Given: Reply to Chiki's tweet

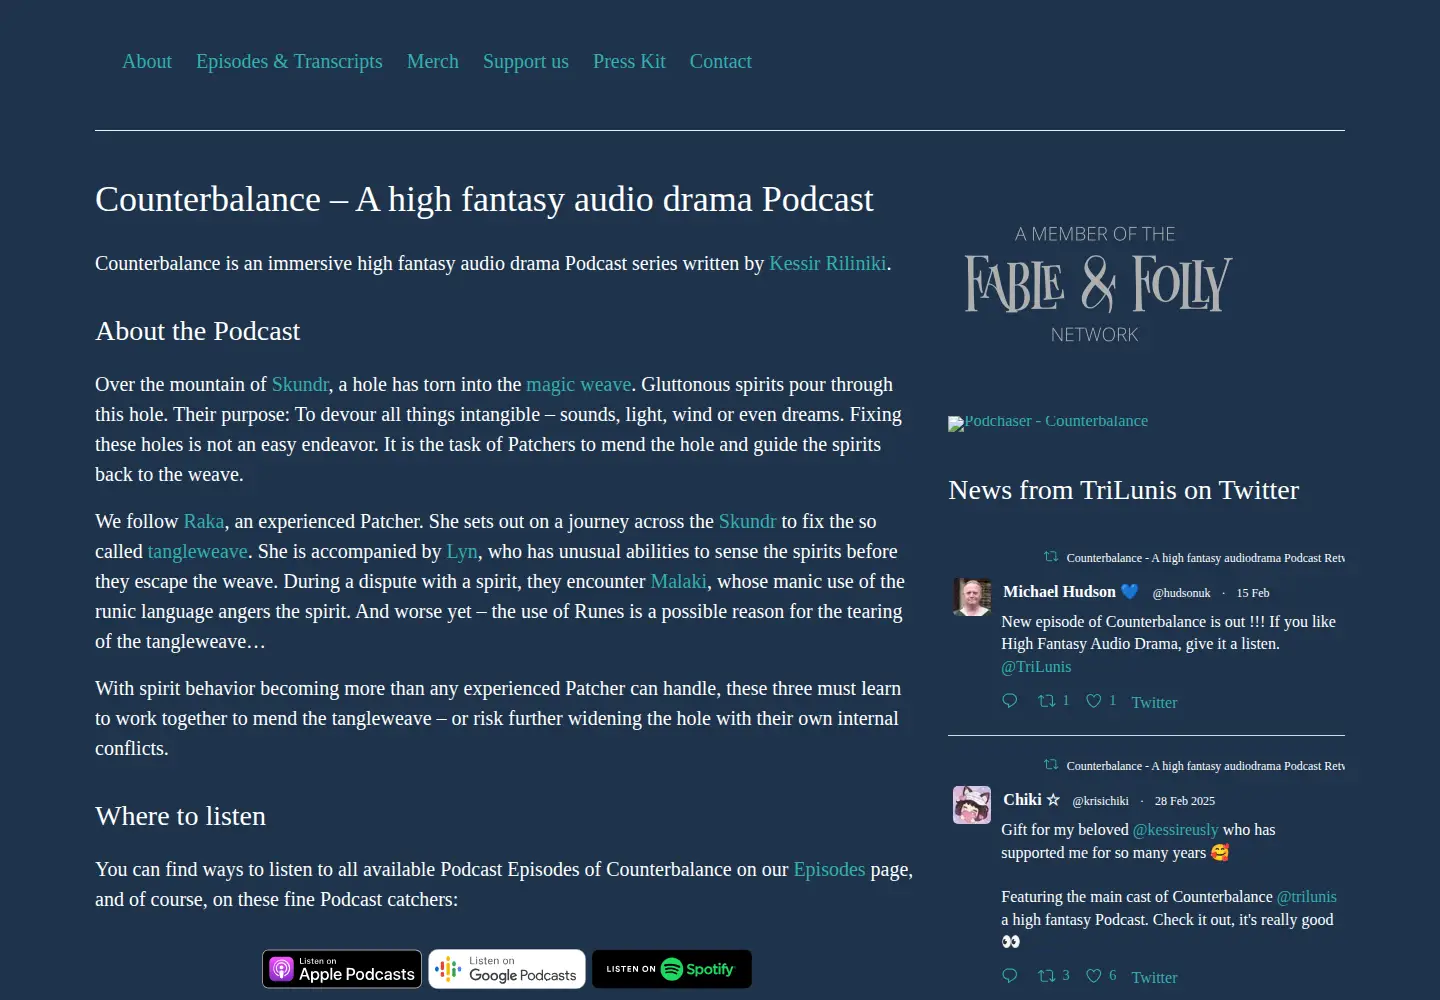Looking at the screenshot, I should [1010, 976].
